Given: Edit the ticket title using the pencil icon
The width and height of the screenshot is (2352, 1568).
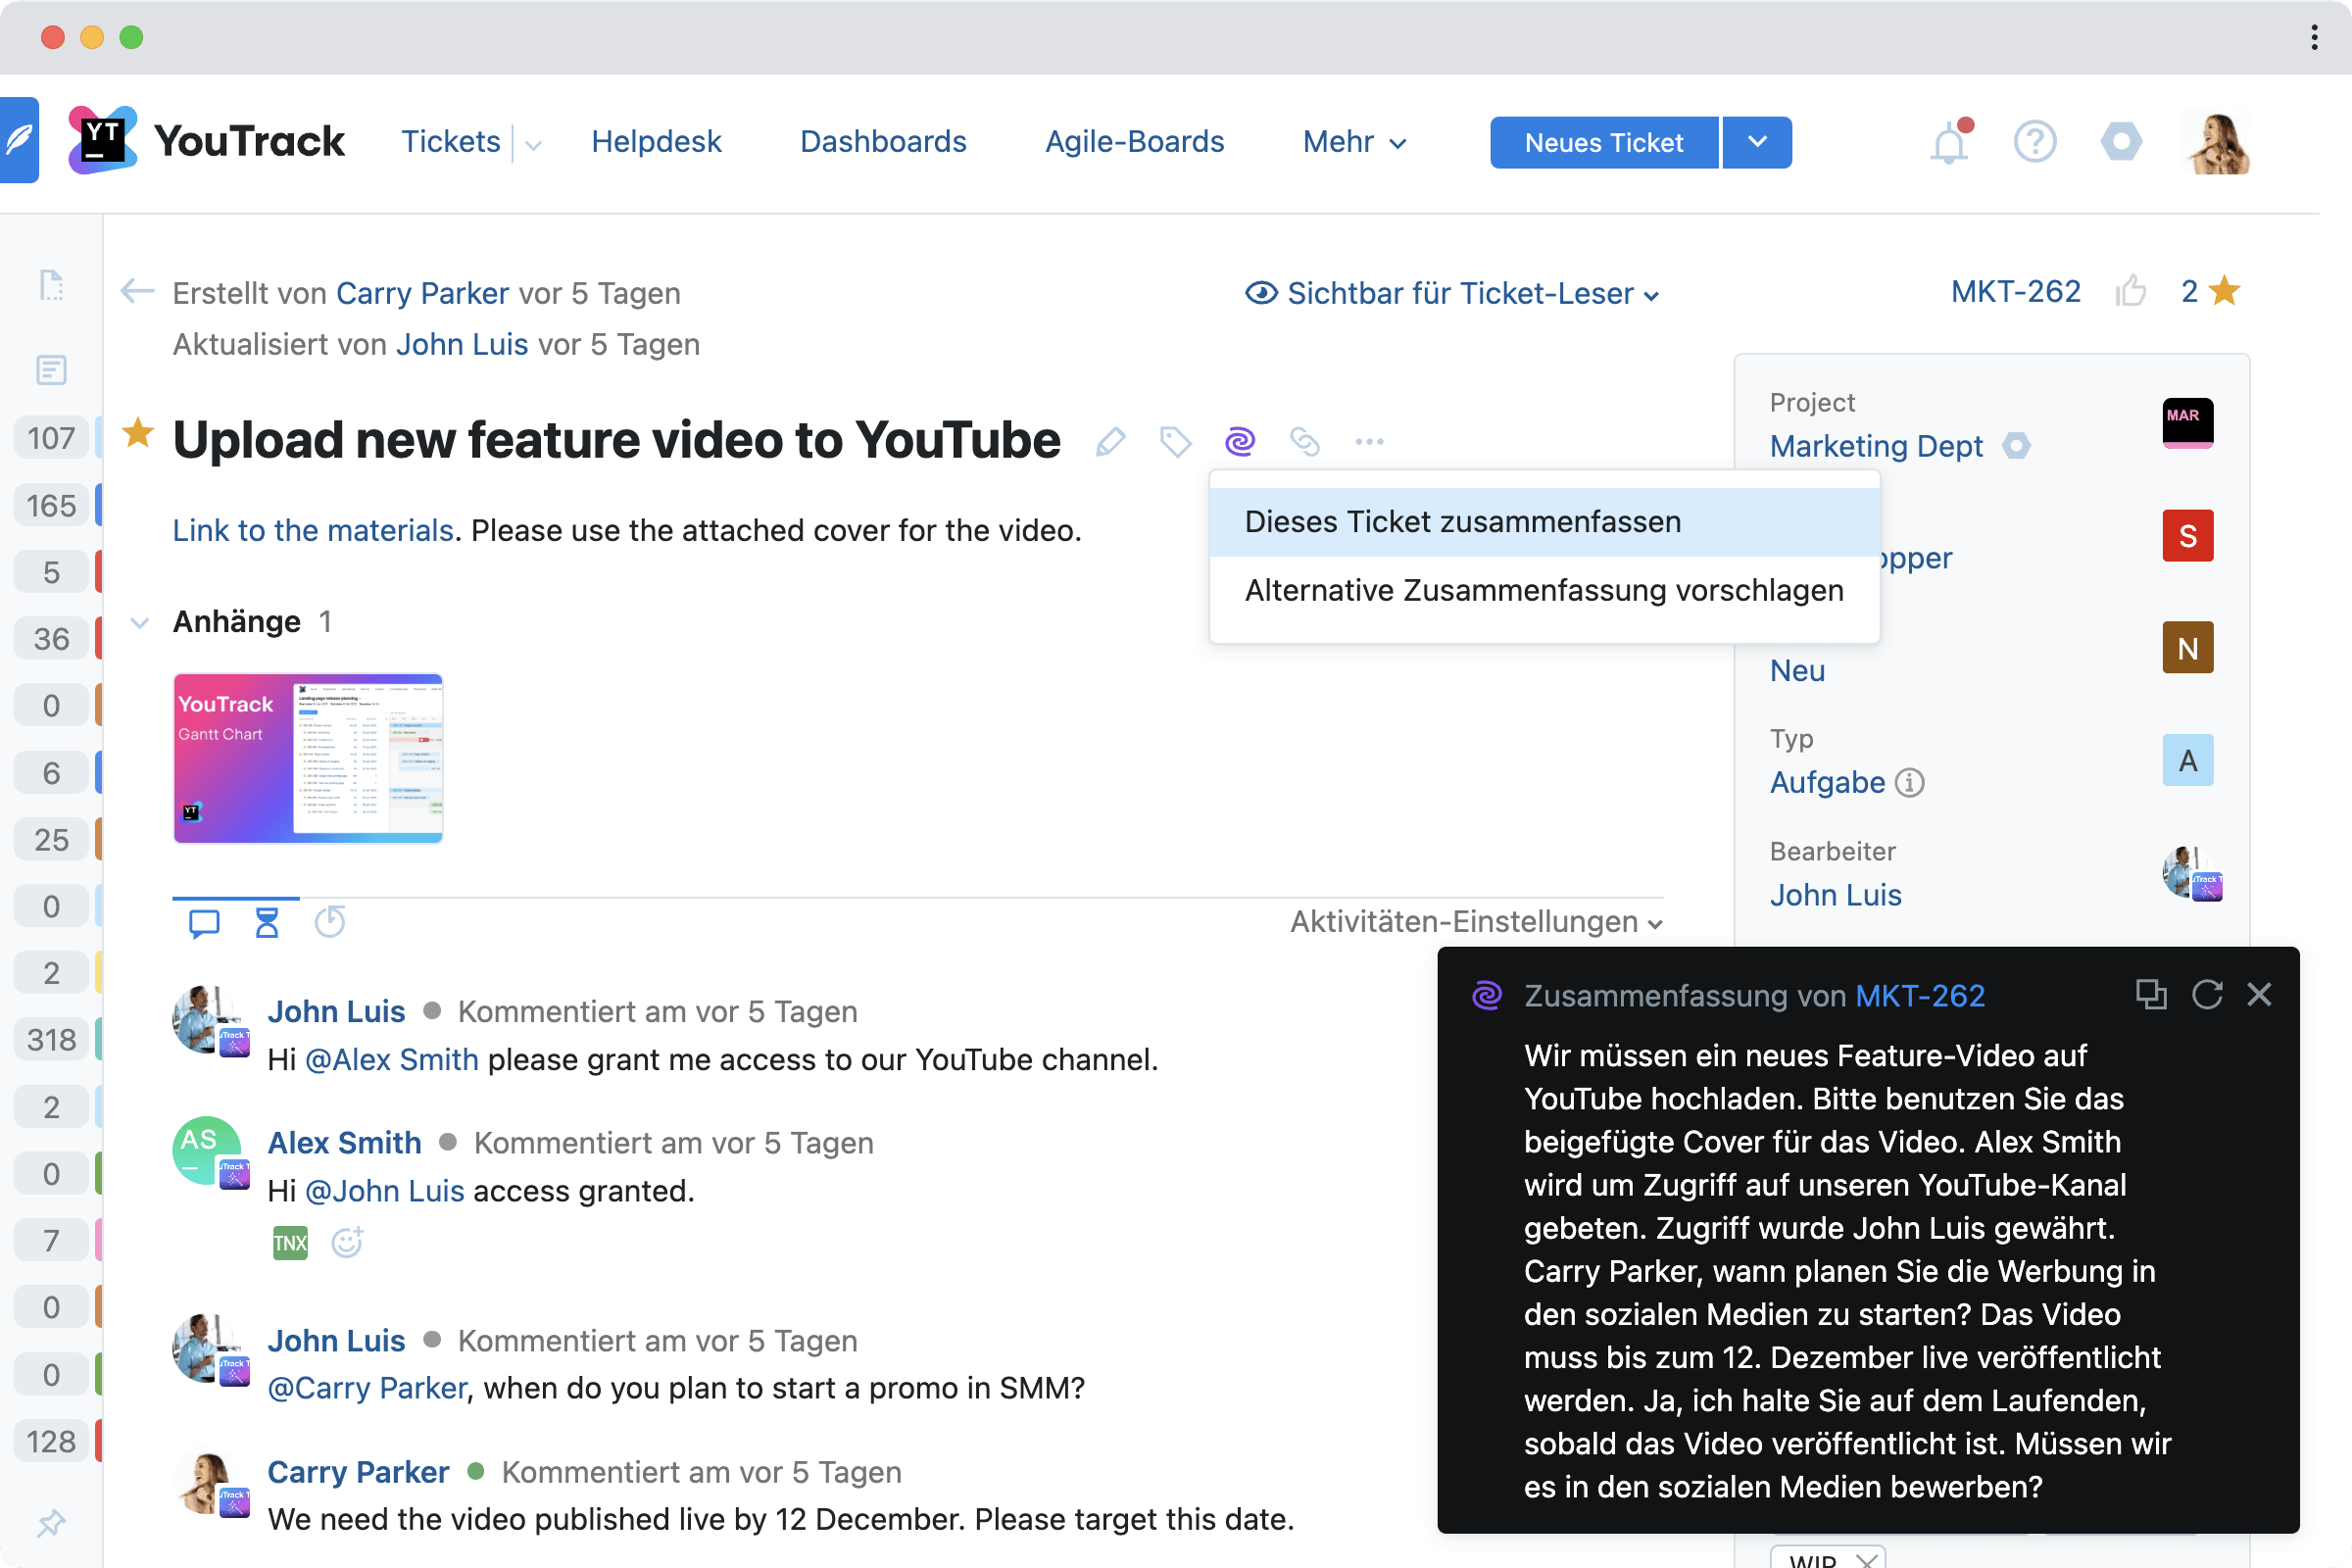Looking at the screenshot, I should pos(1110,441).
